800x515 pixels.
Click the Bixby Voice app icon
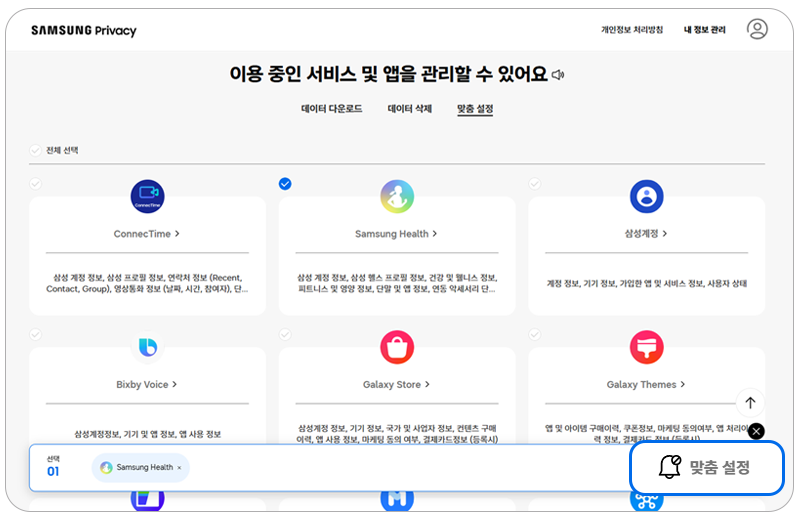(x=147, y=347)
